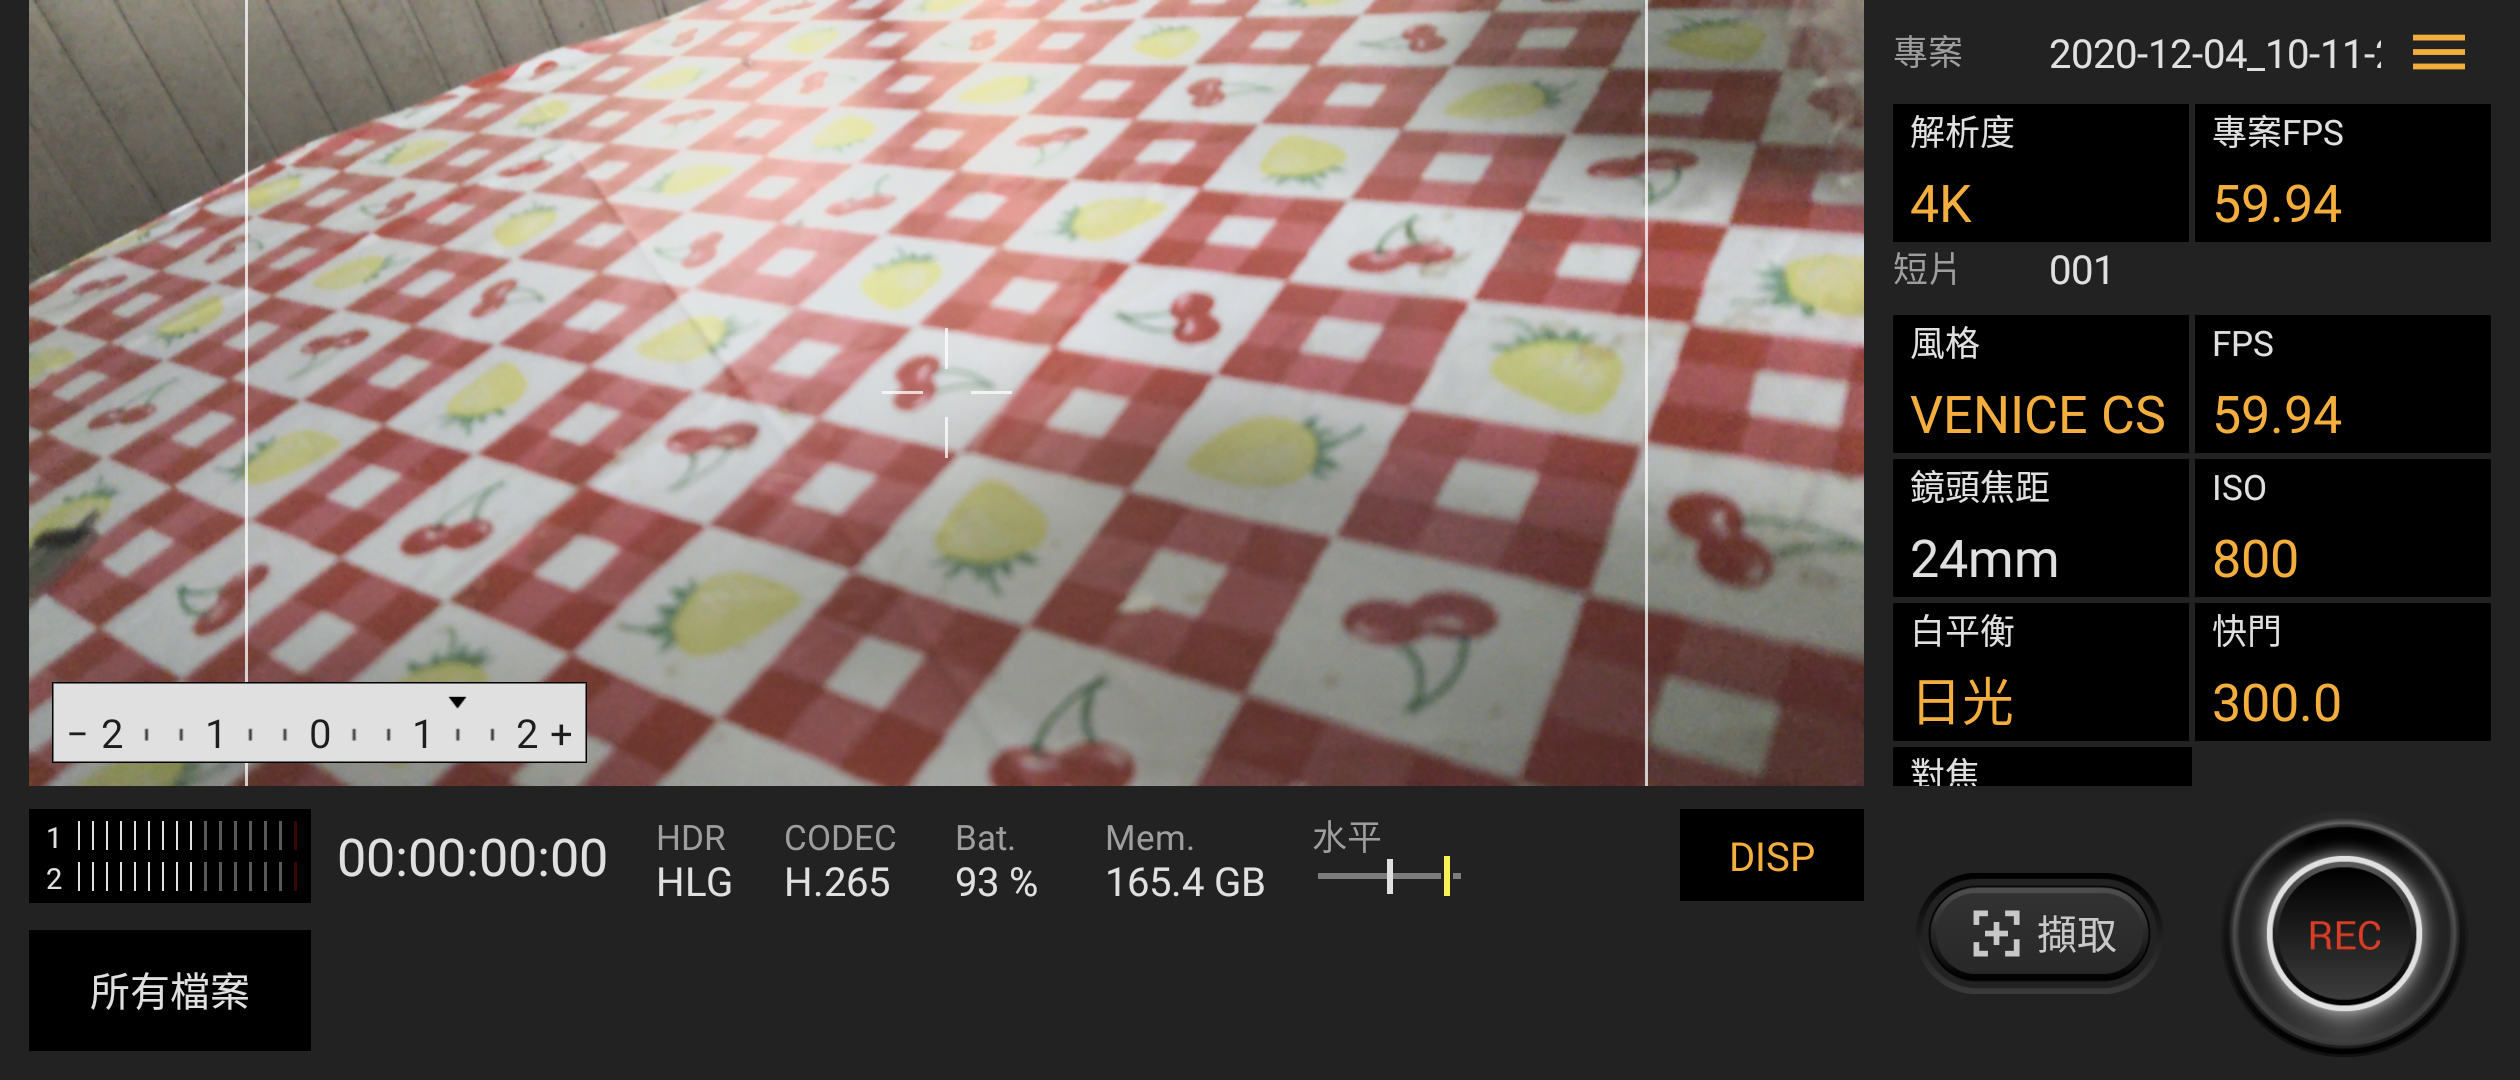
Task: Open 所有檔案 all files
Action: (x=170, y=990)
